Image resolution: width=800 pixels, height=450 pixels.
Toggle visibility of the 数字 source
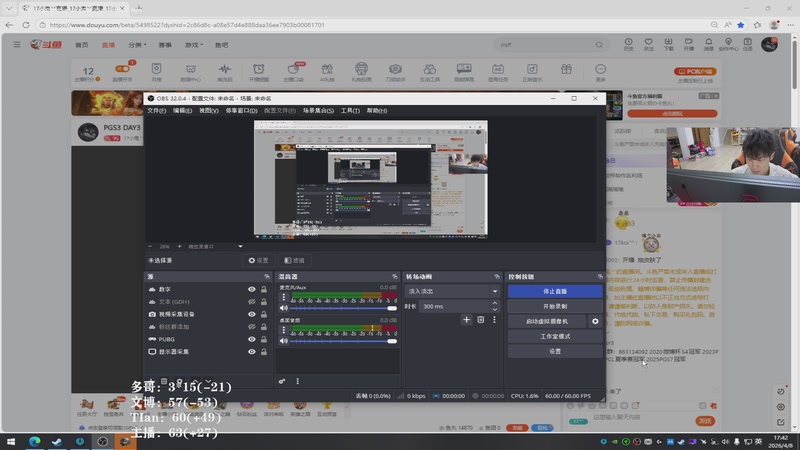[x=252, y=289]
